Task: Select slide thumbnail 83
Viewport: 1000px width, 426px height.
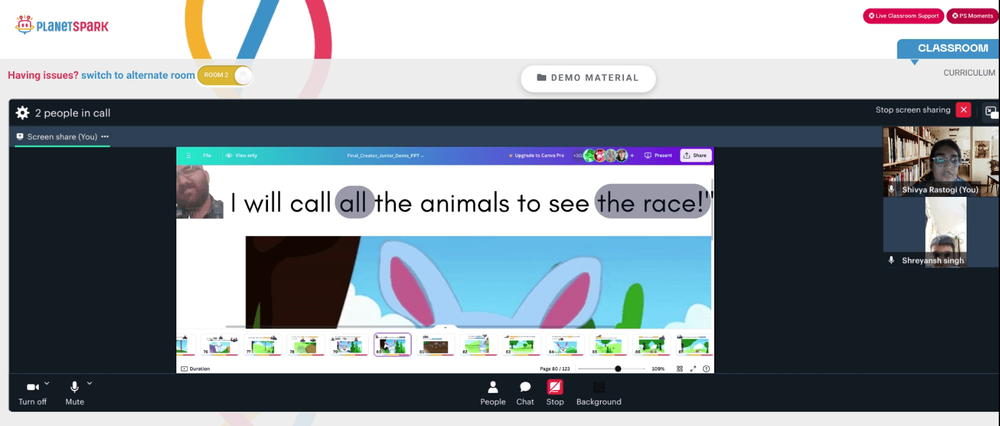Action: [522, 345]
